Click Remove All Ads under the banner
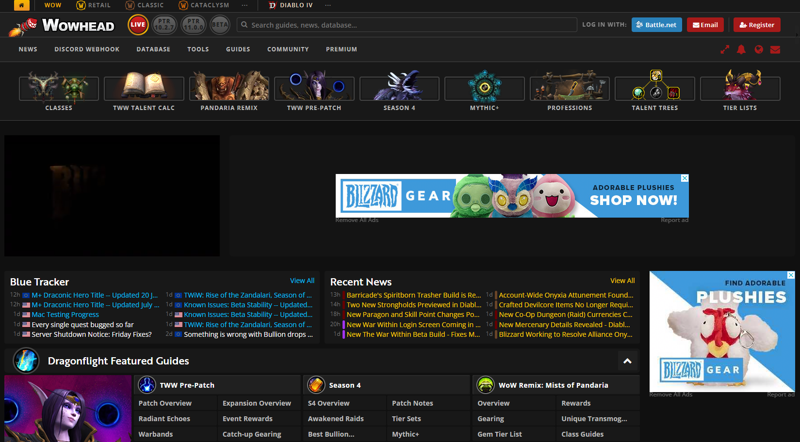This screenshot has width=800, height=442. [x=357, y=220]
